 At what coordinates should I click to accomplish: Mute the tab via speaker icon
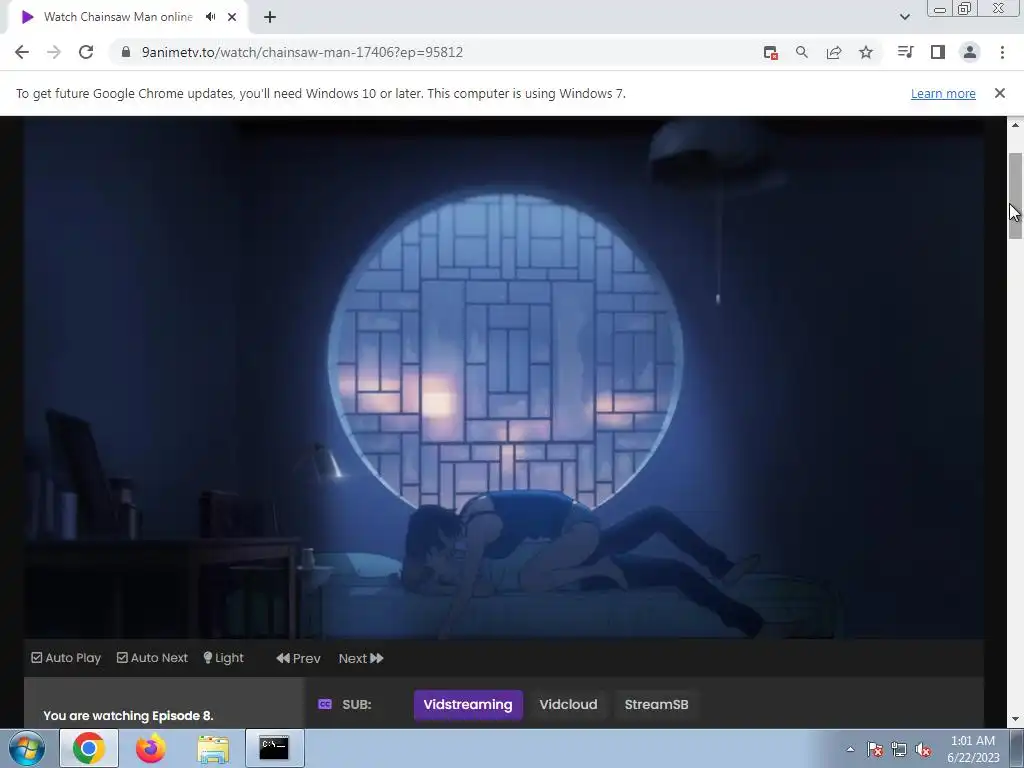click(x=210, y=17)
